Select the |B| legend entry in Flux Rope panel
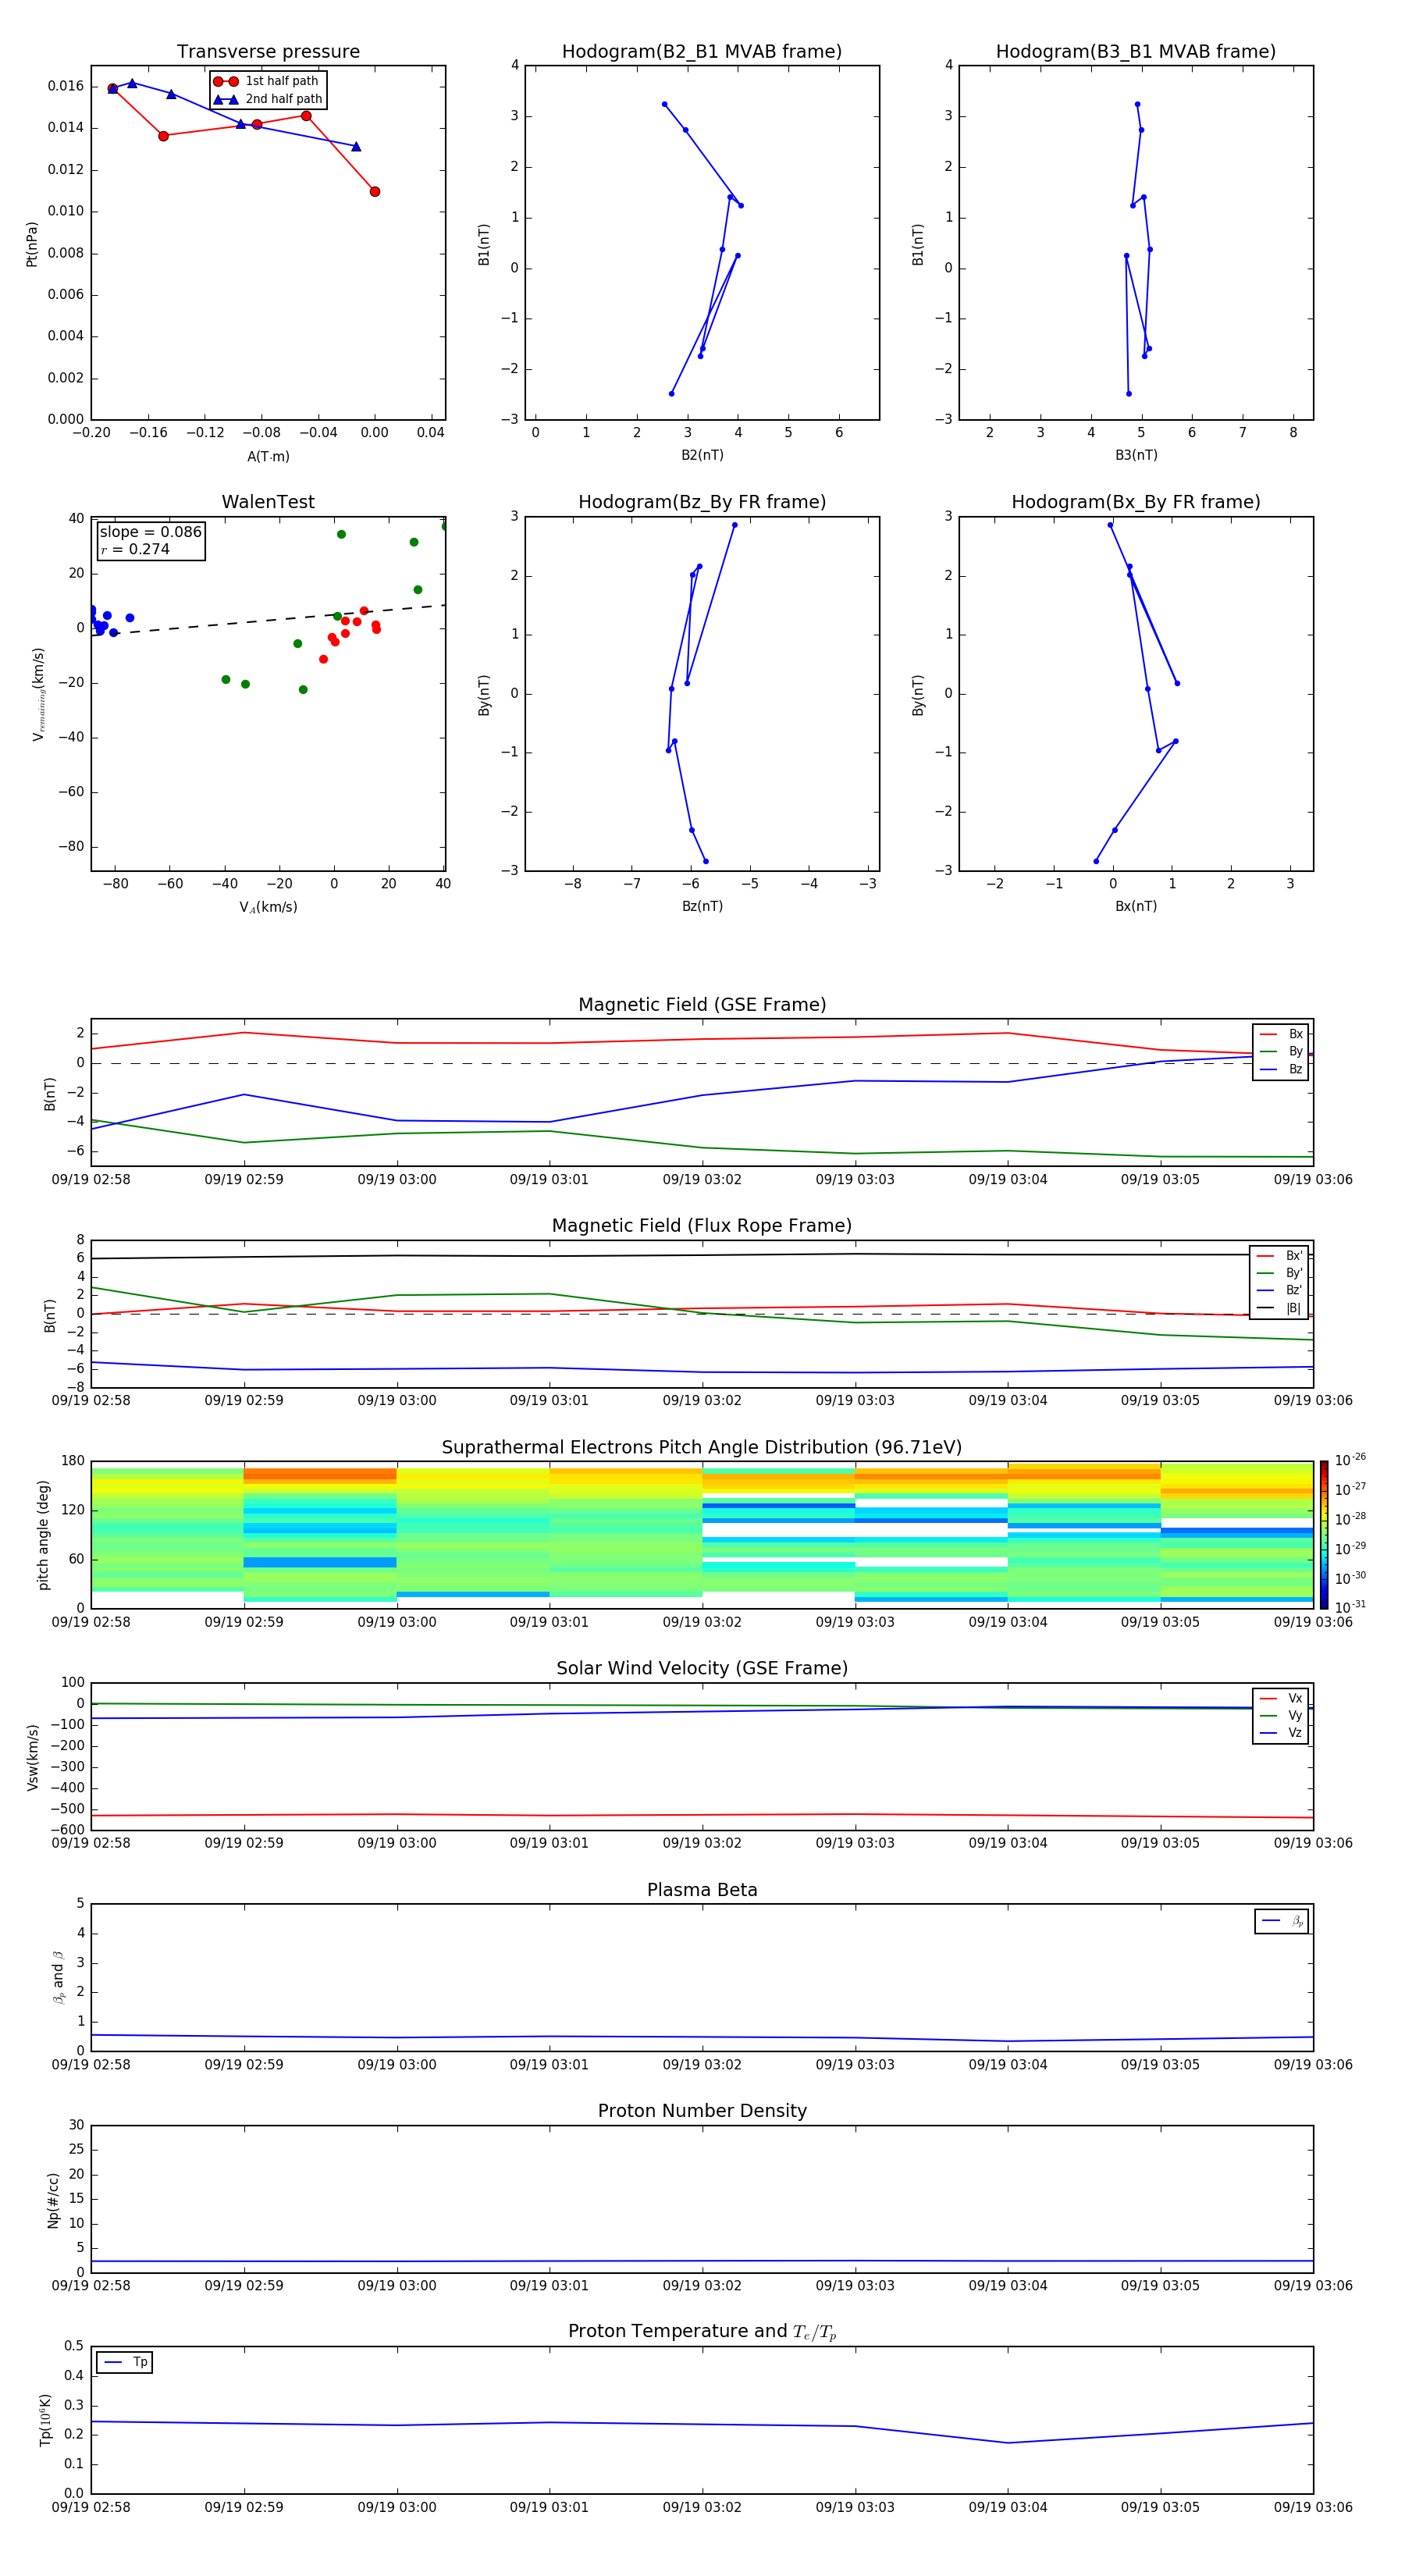This screenshot has width=1405, height=2576. click(1280, 1308)
